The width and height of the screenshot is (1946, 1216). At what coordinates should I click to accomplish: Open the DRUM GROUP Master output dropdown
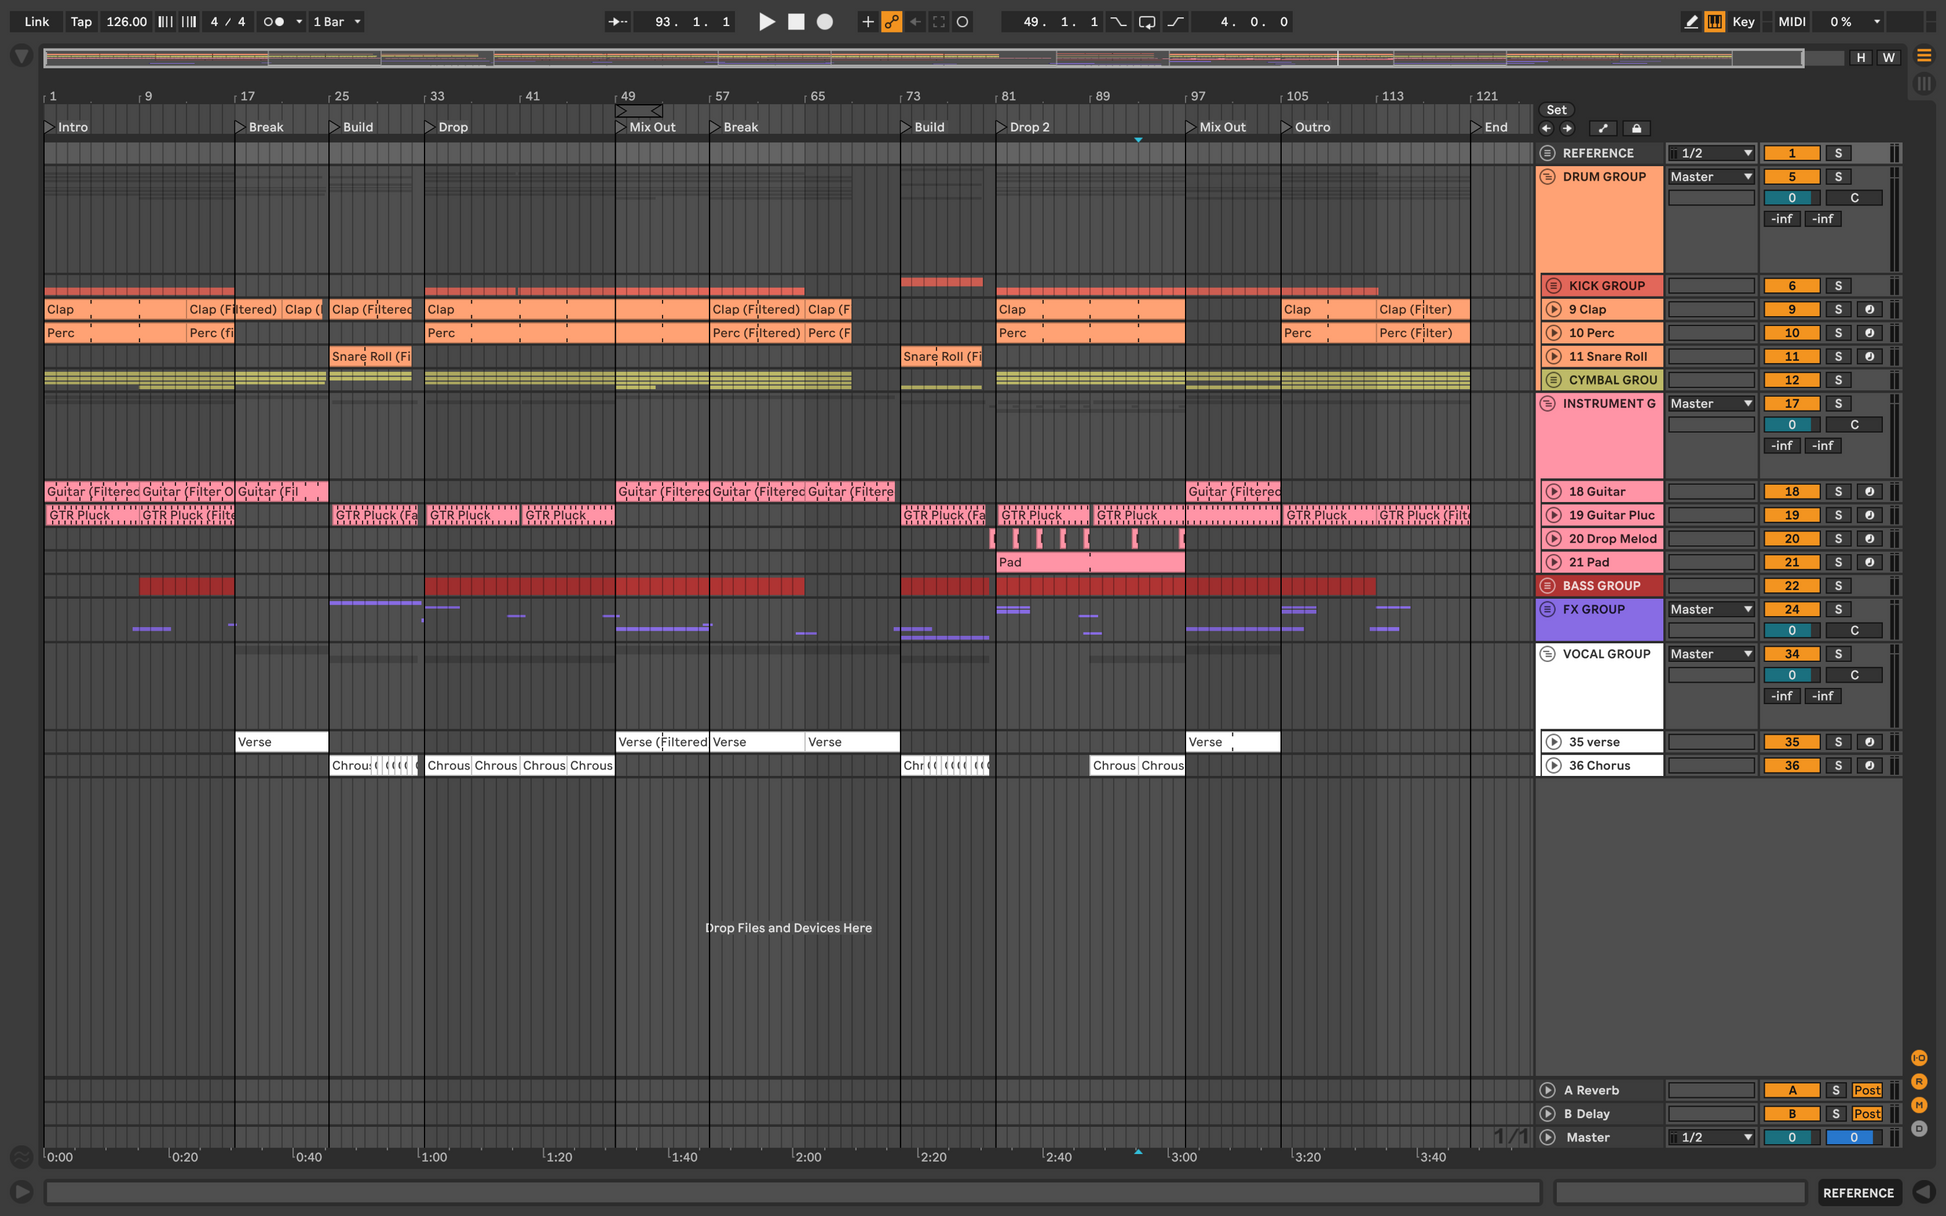(1711, 177)
